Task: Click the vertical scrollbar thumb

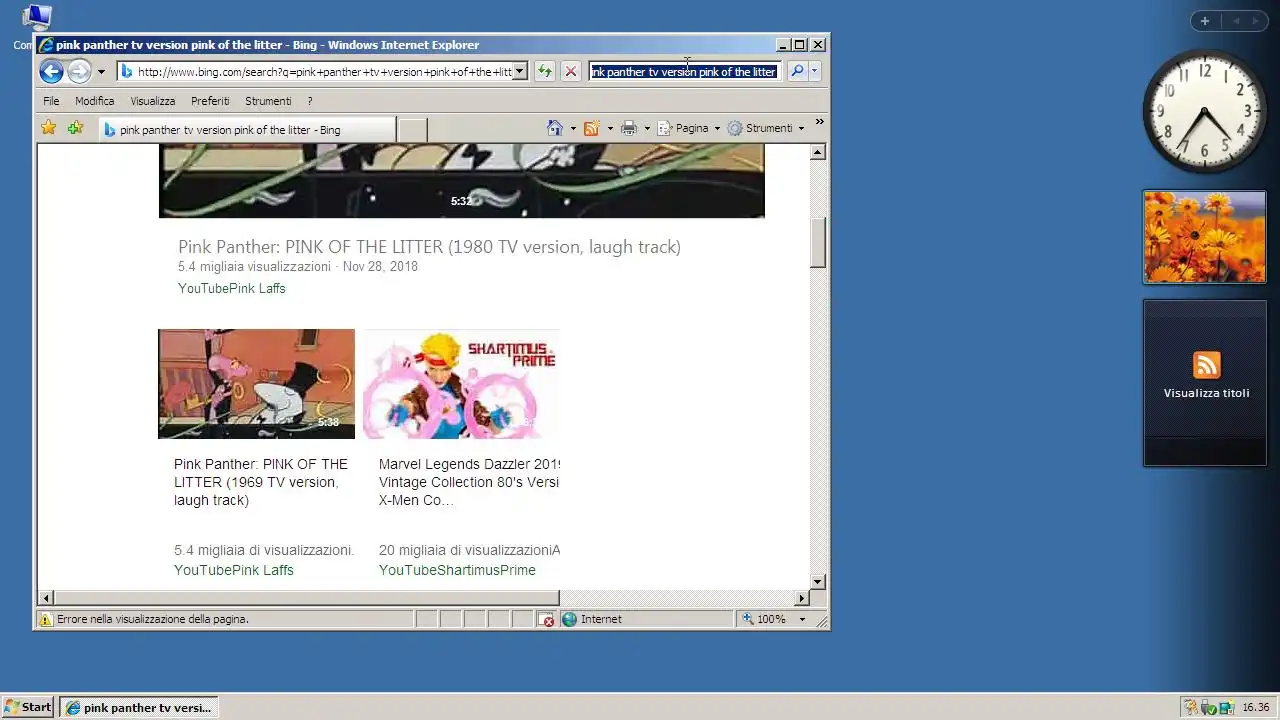Action: (817, 242)
